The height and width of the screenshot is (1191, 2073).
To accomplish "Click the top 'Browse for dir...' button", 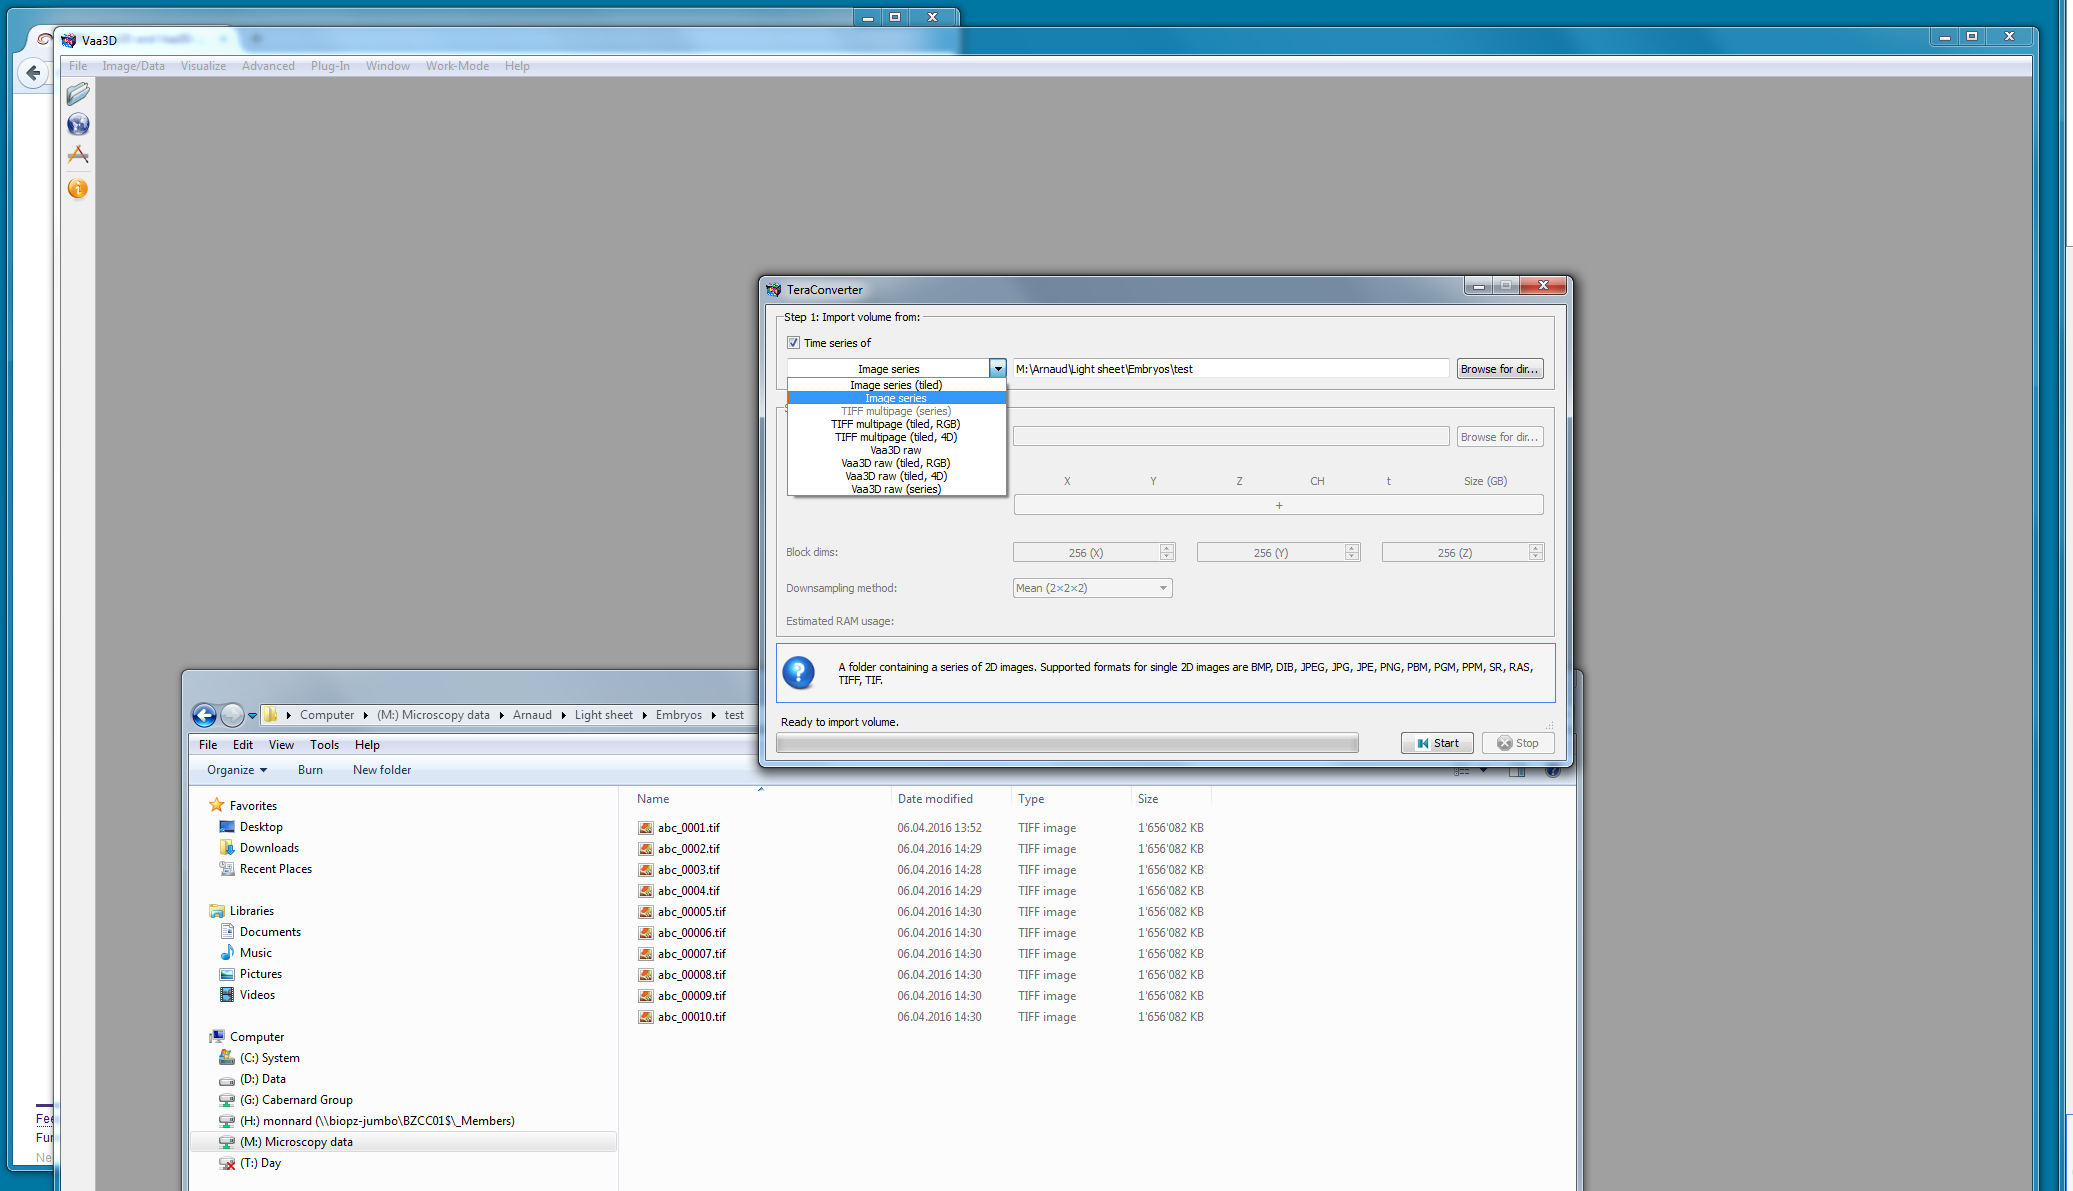I will [1499, 369].
